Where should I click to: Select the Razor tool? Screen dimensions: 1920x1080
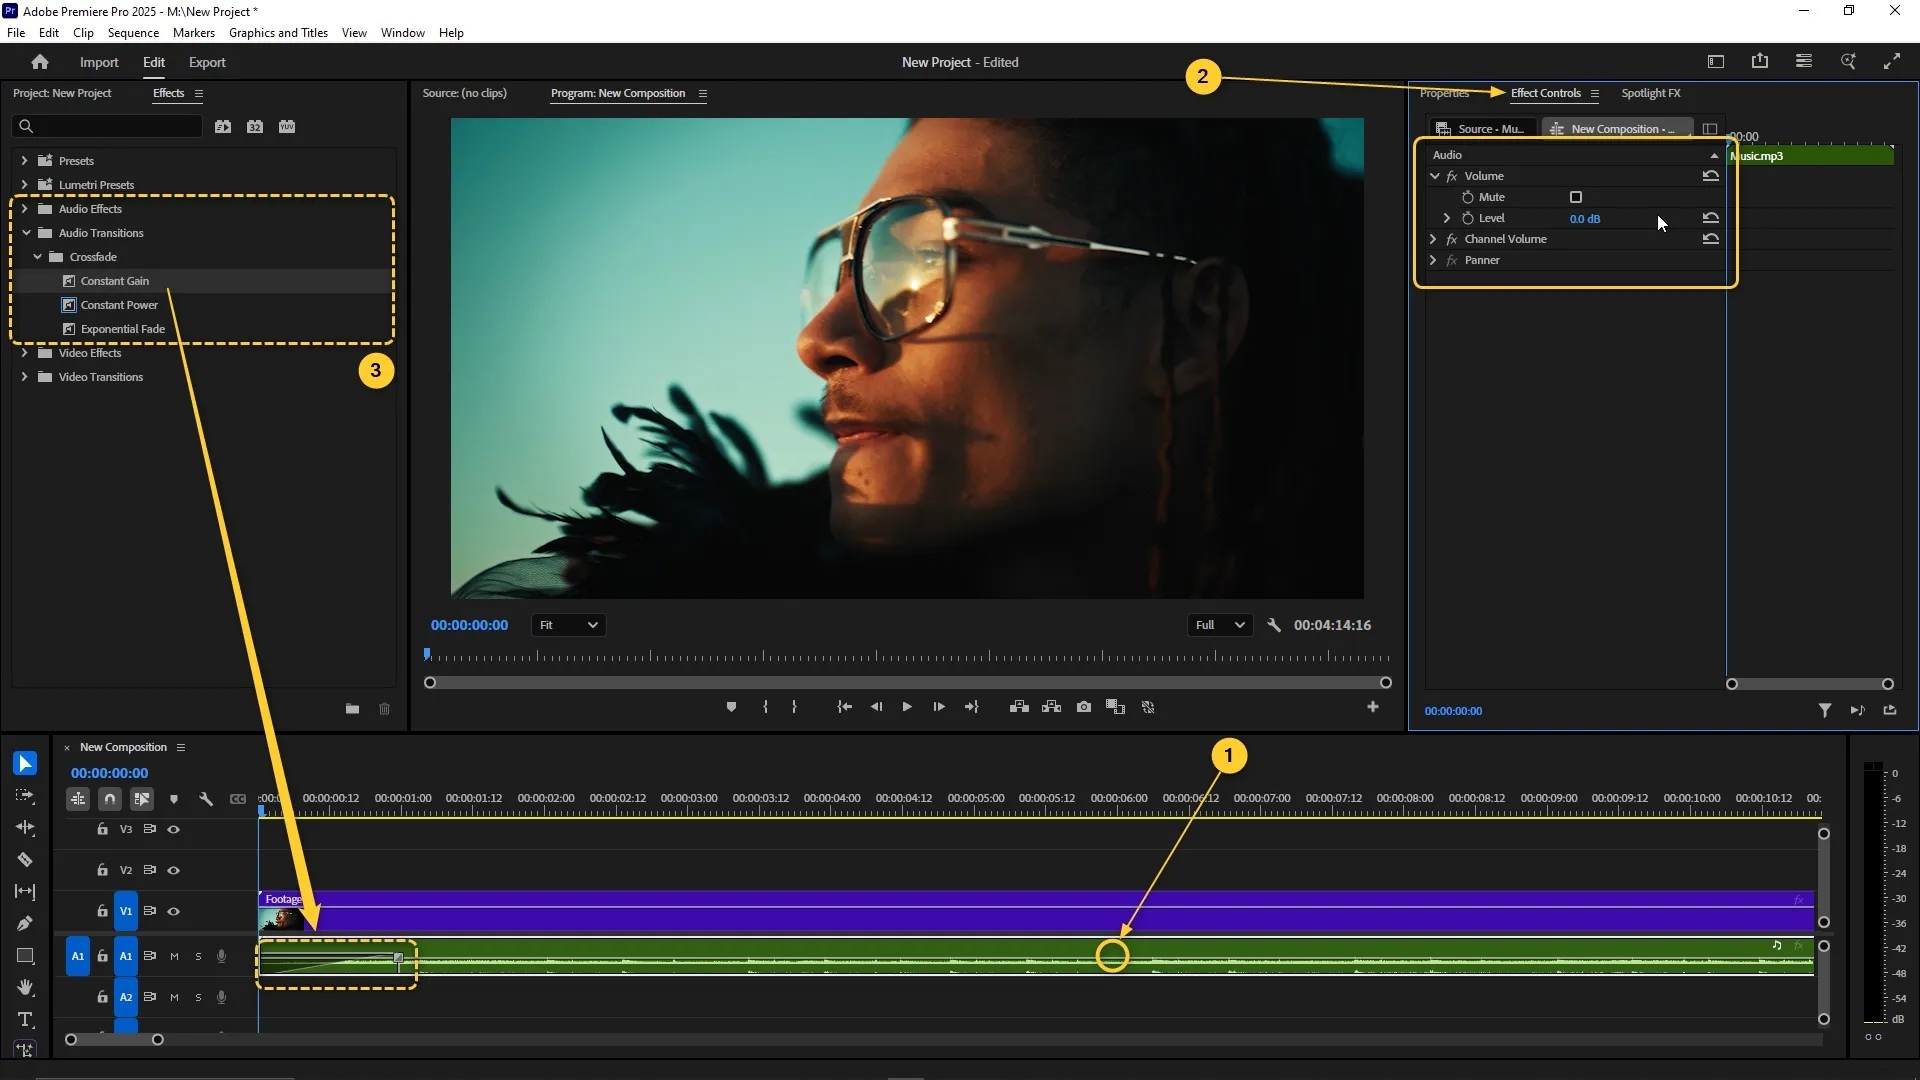25,860
